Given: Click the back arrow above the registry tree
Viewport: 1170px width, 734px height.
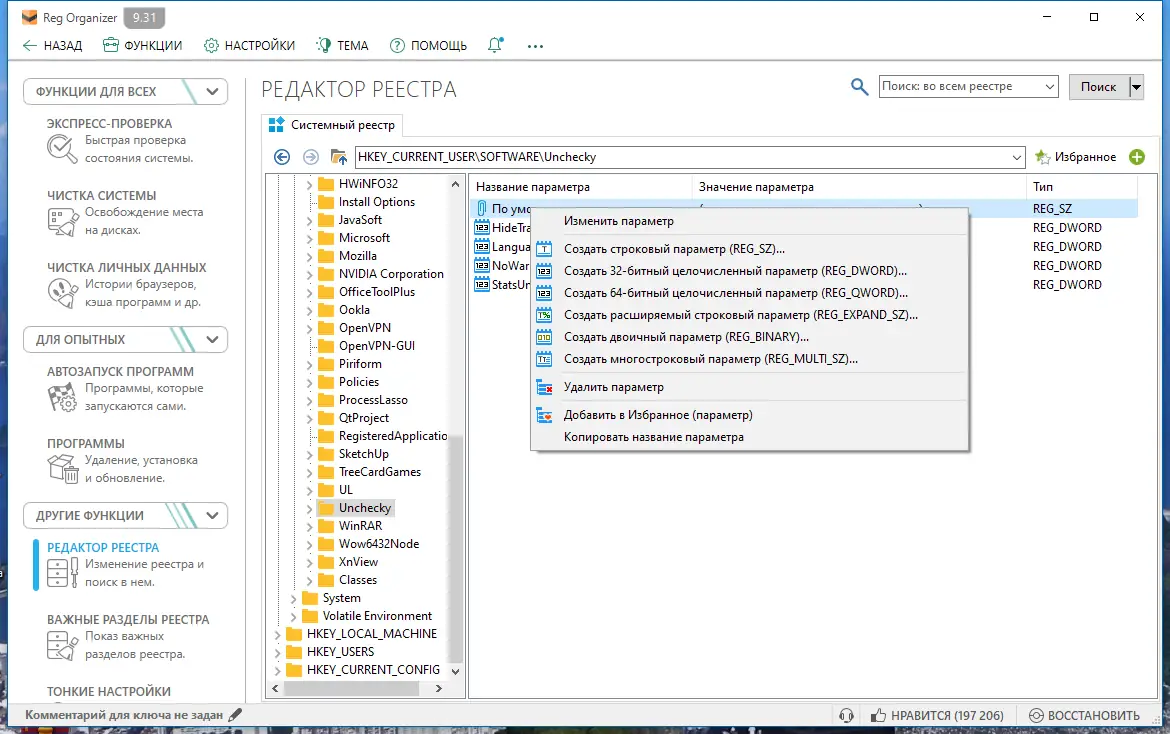Looking at the screenshot, I should pos(282,157).
